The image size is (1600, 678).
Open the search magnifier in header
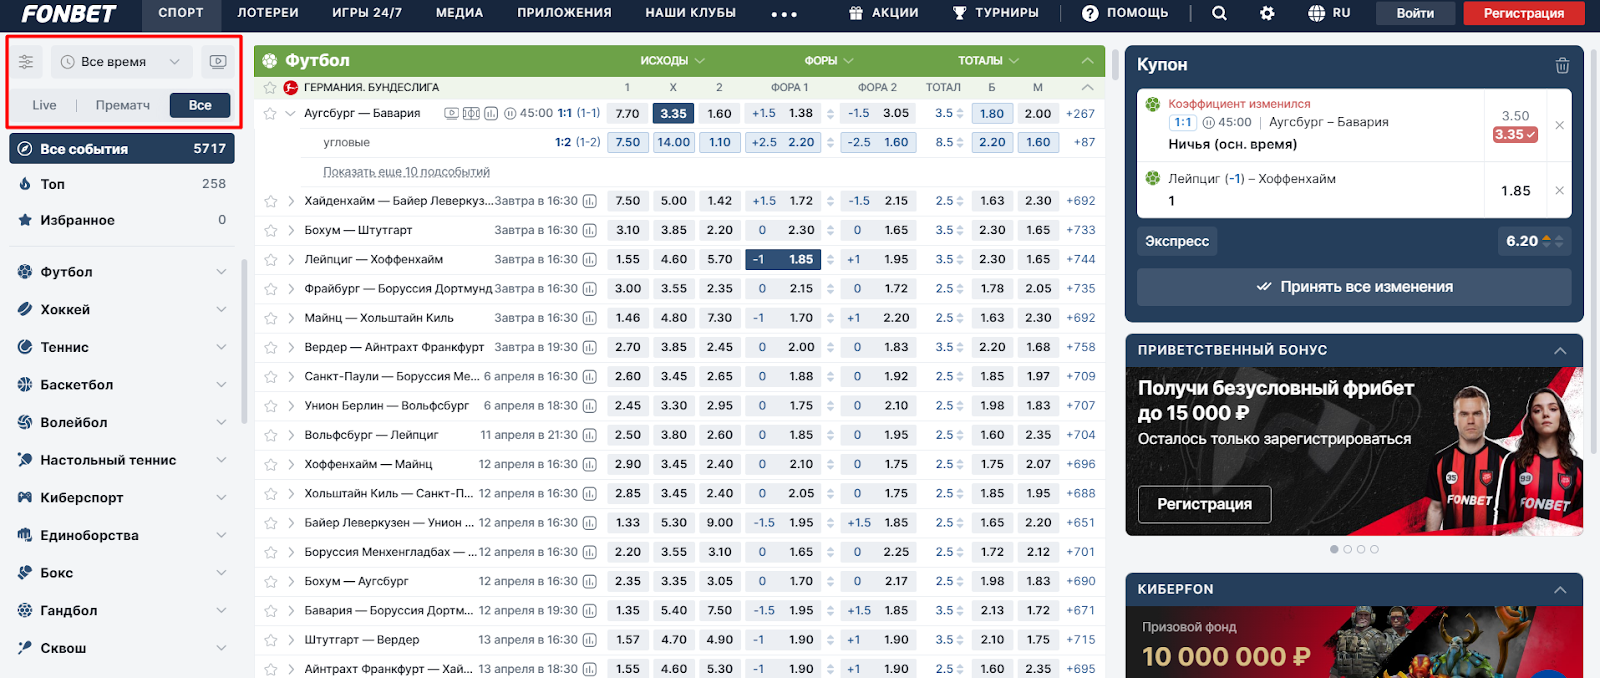(1219, 13)
